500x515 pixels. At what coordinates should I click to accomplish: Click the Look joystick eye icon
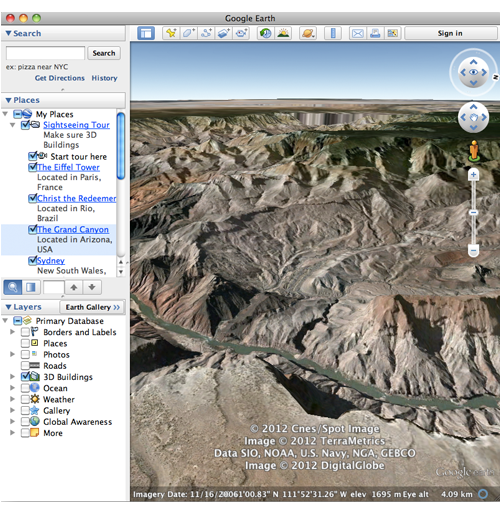[x=473, y=72]
